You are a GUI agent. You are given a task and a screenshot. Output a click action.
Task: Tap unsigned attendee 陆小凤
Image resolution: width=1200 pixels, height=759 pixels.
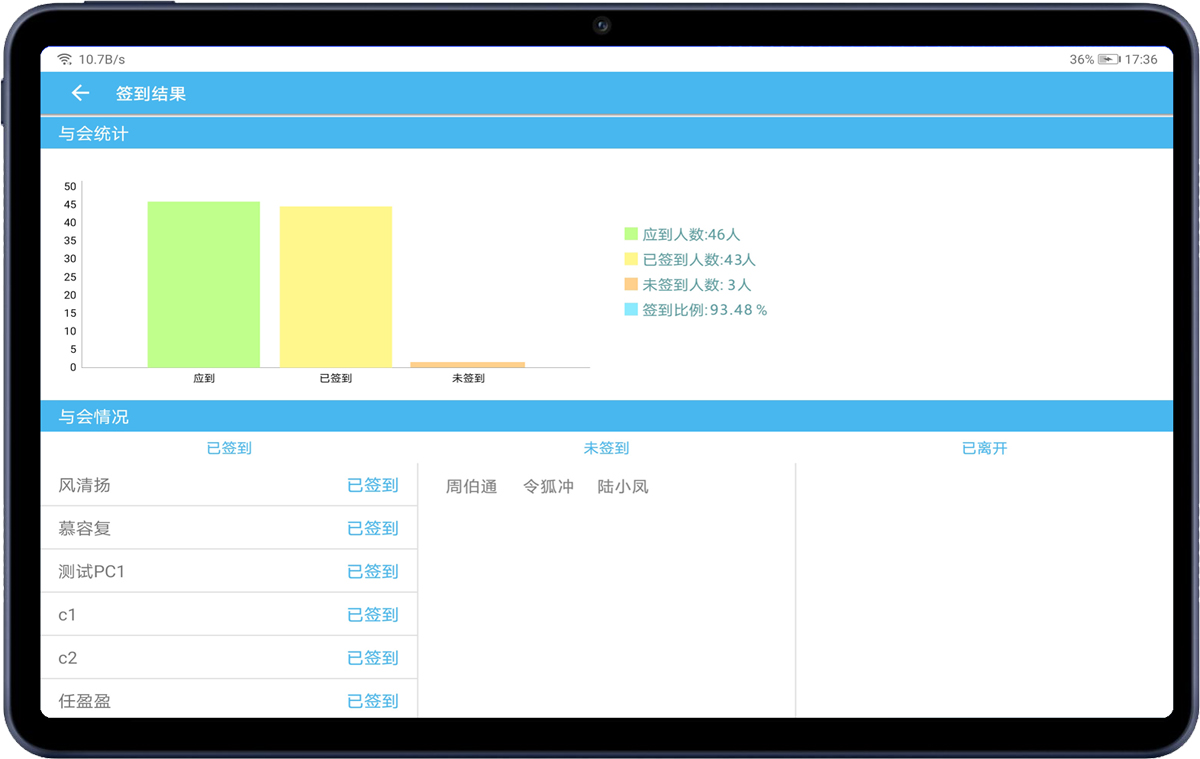(x=623, y=487)
